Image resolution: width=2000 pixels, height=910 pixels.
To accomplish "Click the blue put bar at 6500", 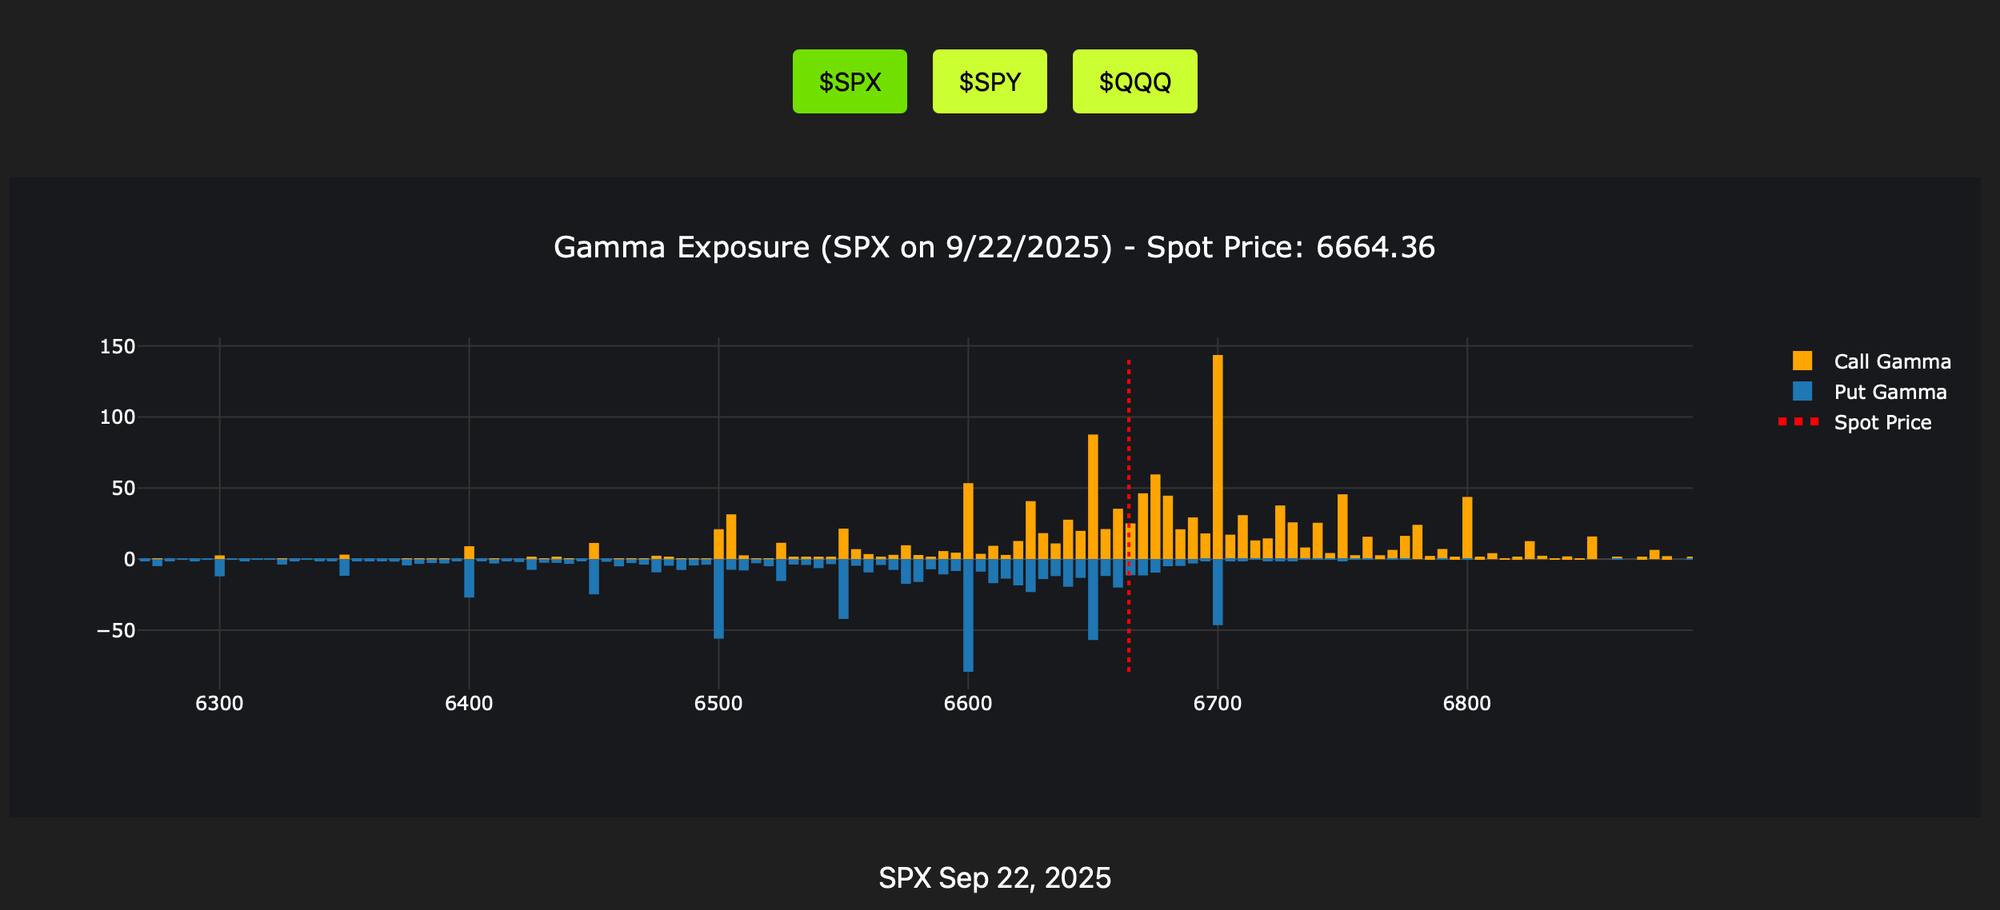I will pos(718,598).
